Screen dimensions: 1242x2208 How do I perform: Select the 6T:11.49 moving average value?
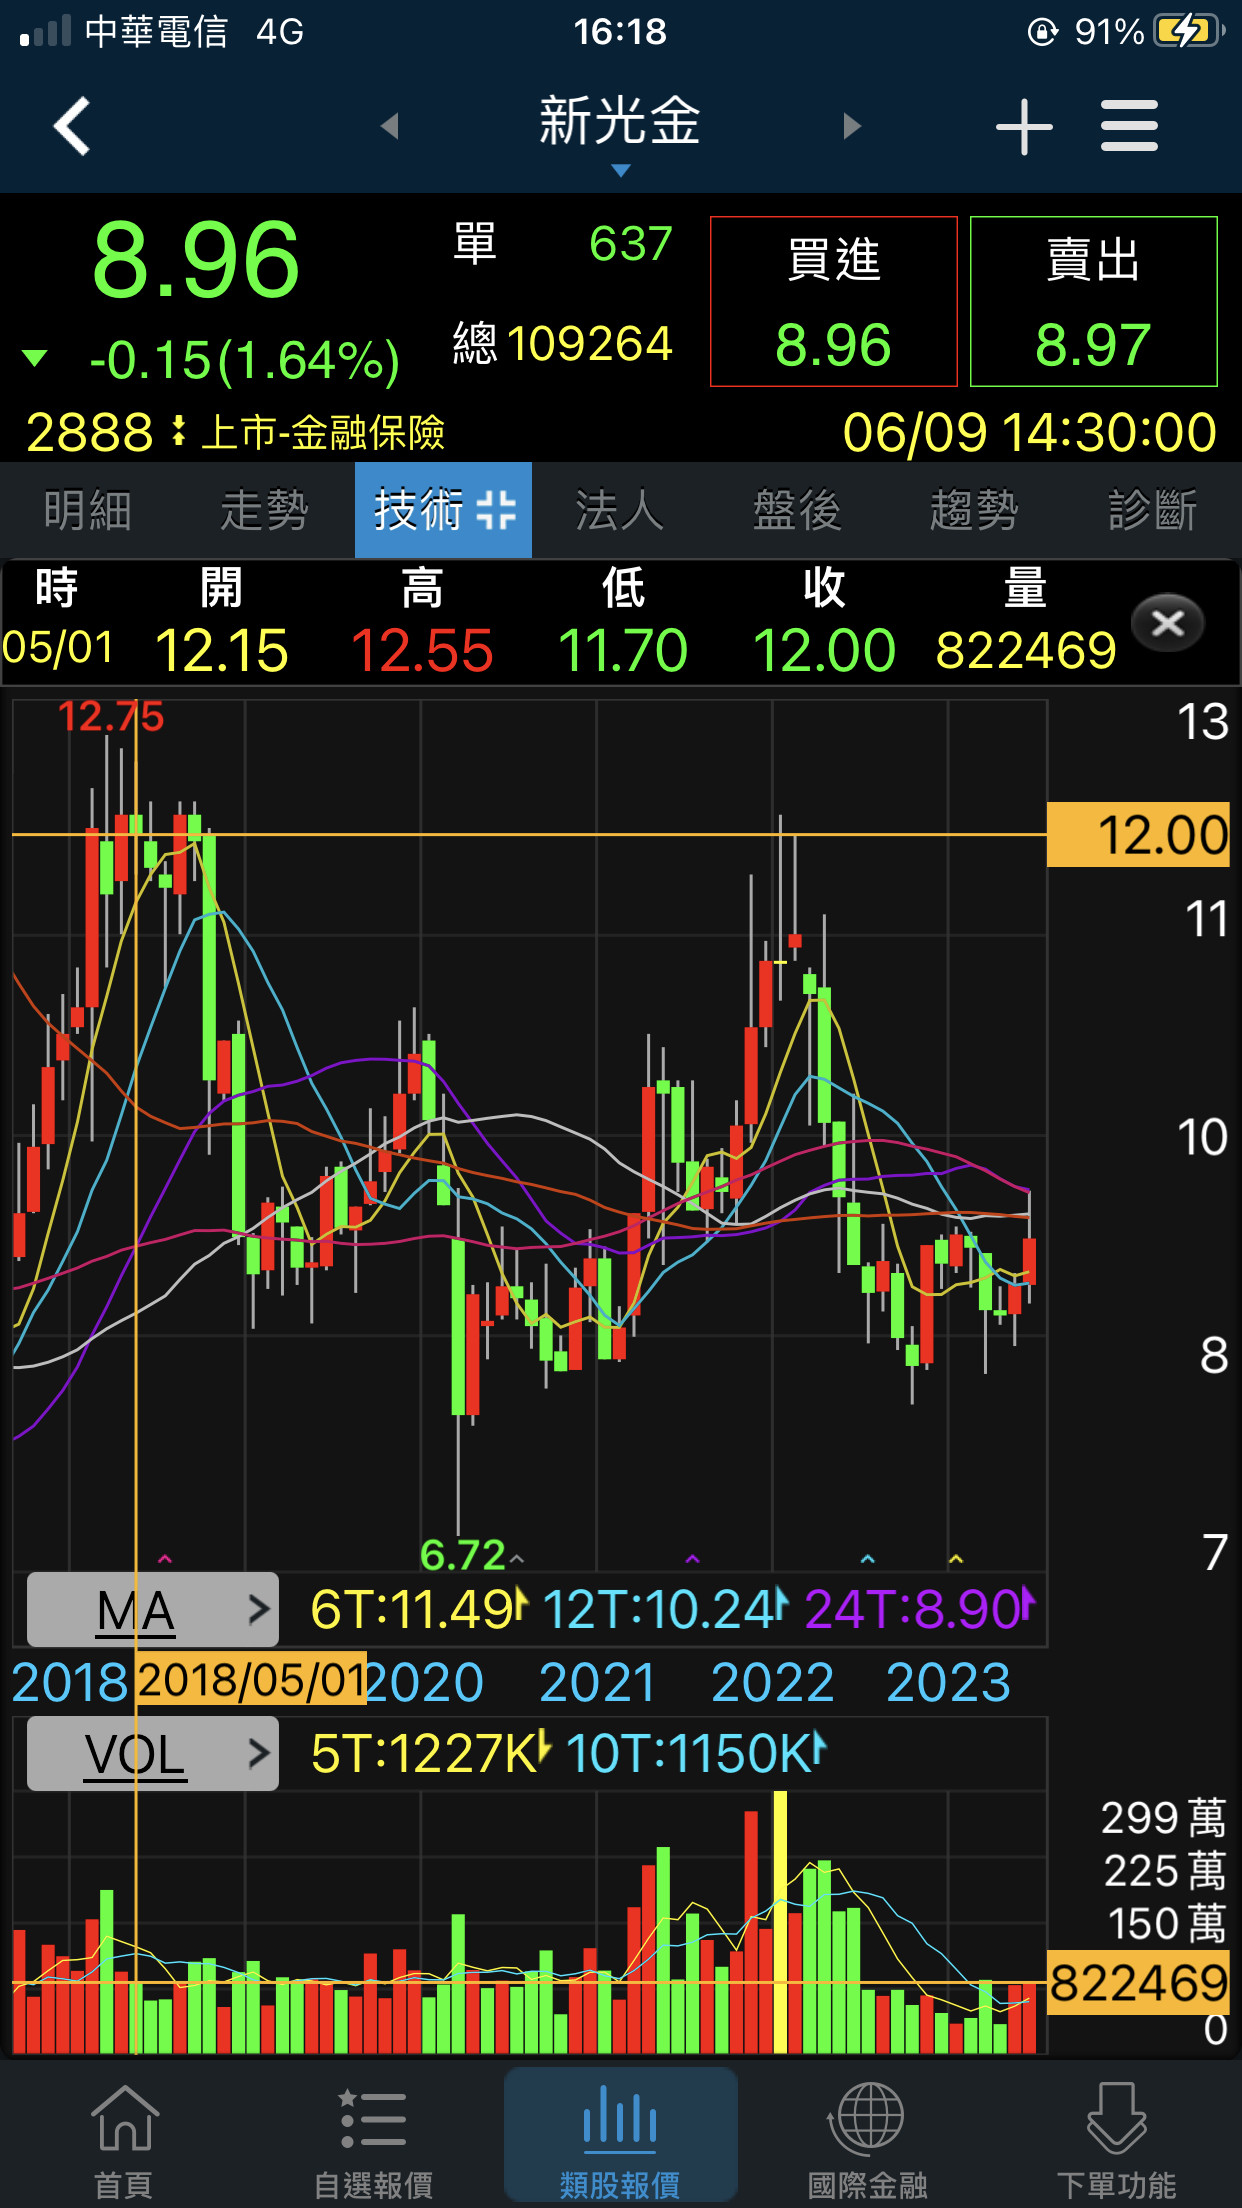(418, 1610)
